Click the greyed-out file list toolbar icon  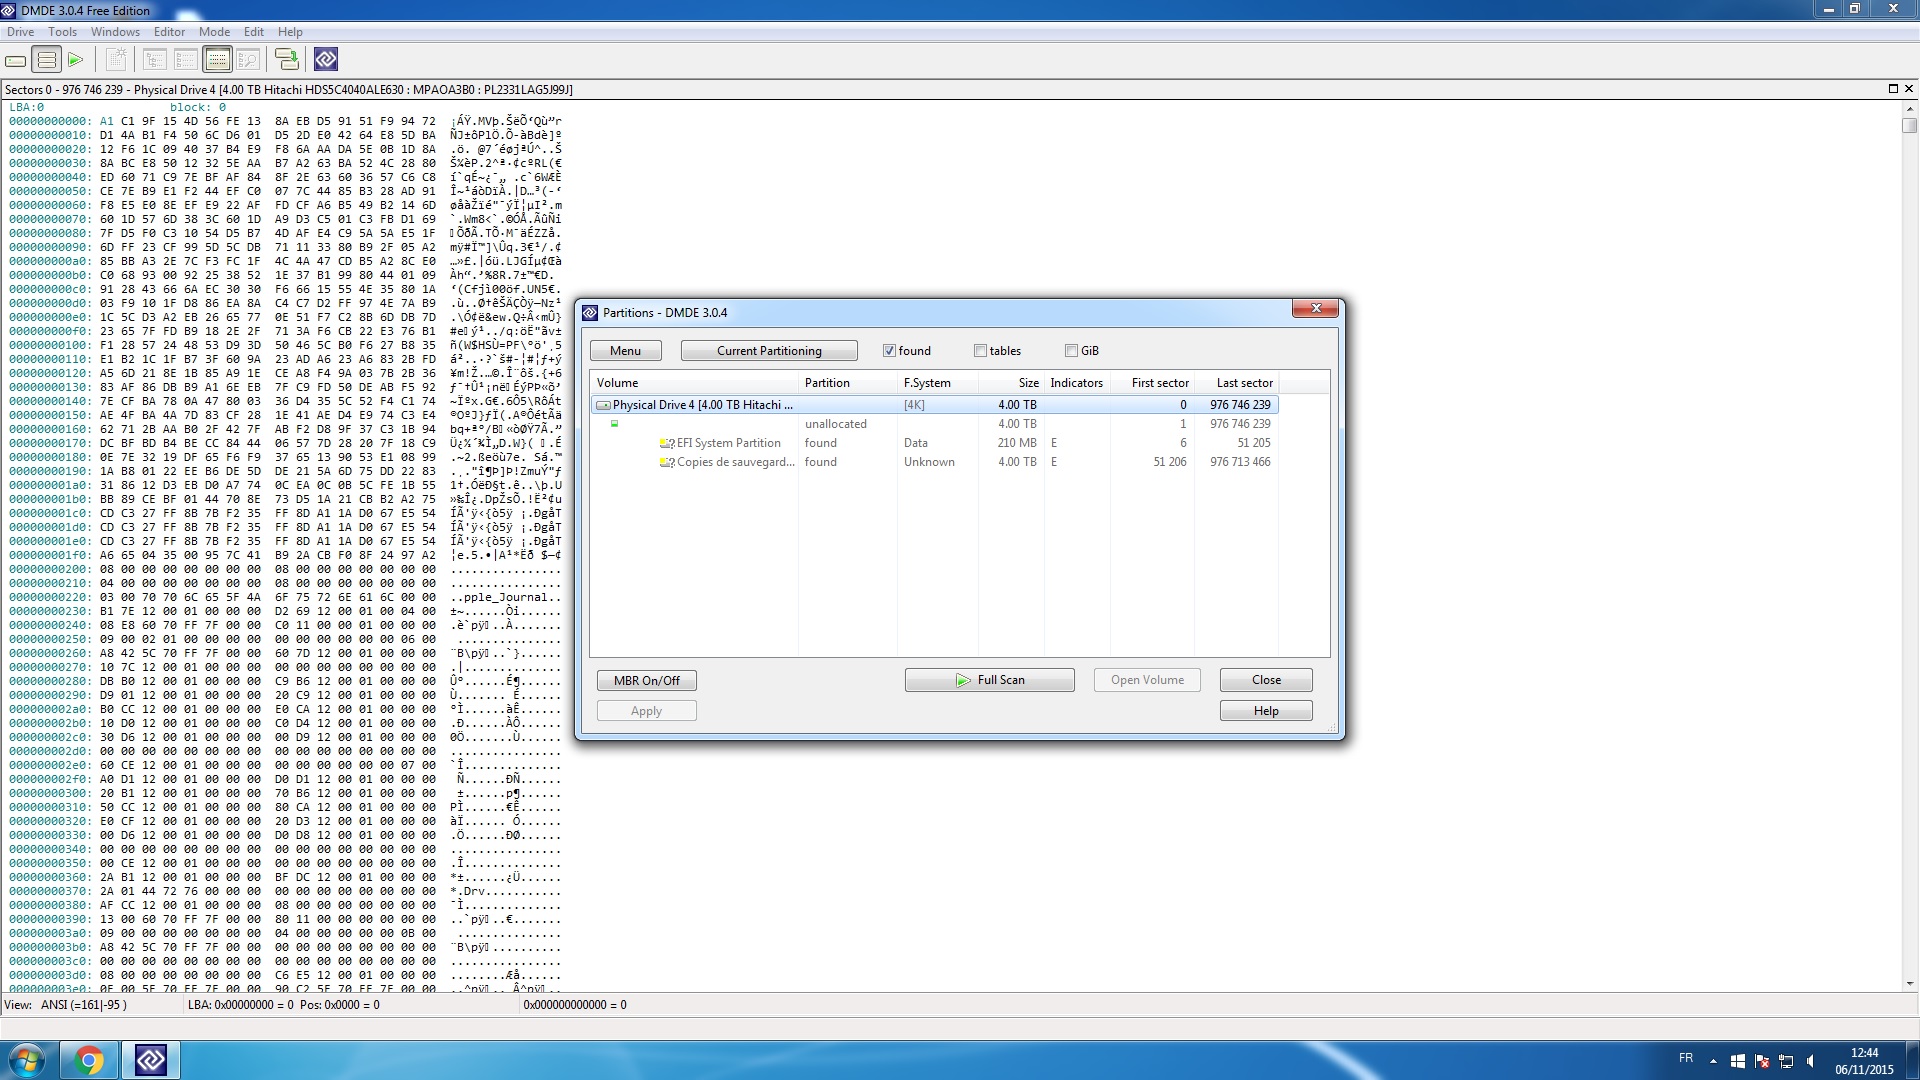tap(186, 60)
